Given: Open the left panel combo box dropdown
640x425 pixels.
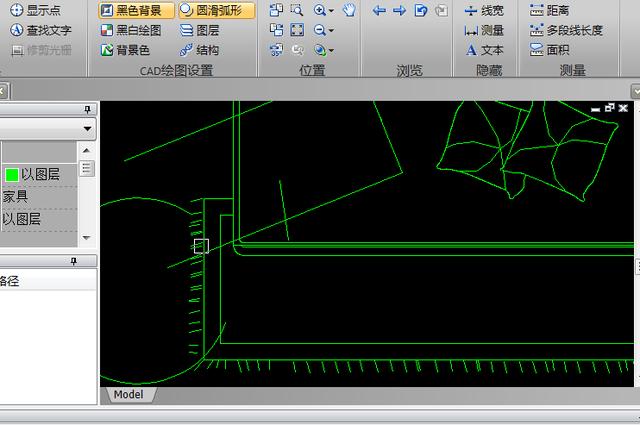Looking at the screenshot, I should click(x=87, y=129).
